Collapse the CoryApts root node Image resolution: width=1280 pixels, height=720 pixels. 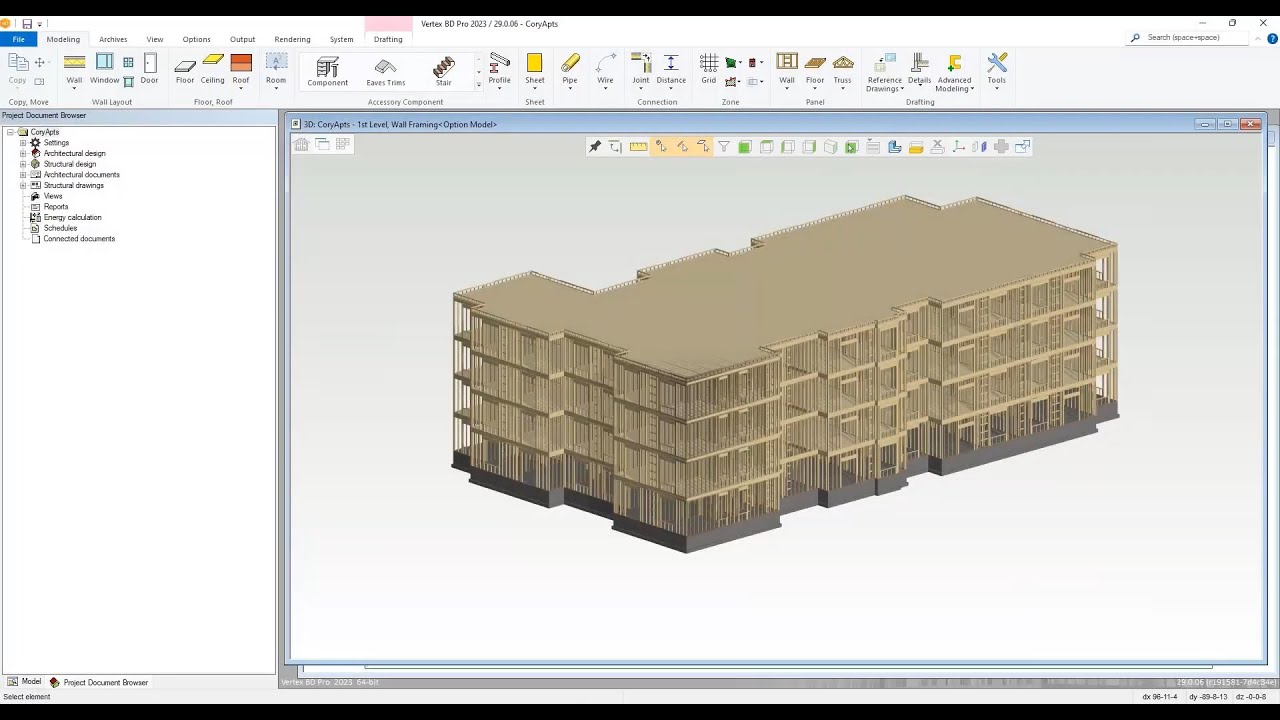tap(10, 132)
